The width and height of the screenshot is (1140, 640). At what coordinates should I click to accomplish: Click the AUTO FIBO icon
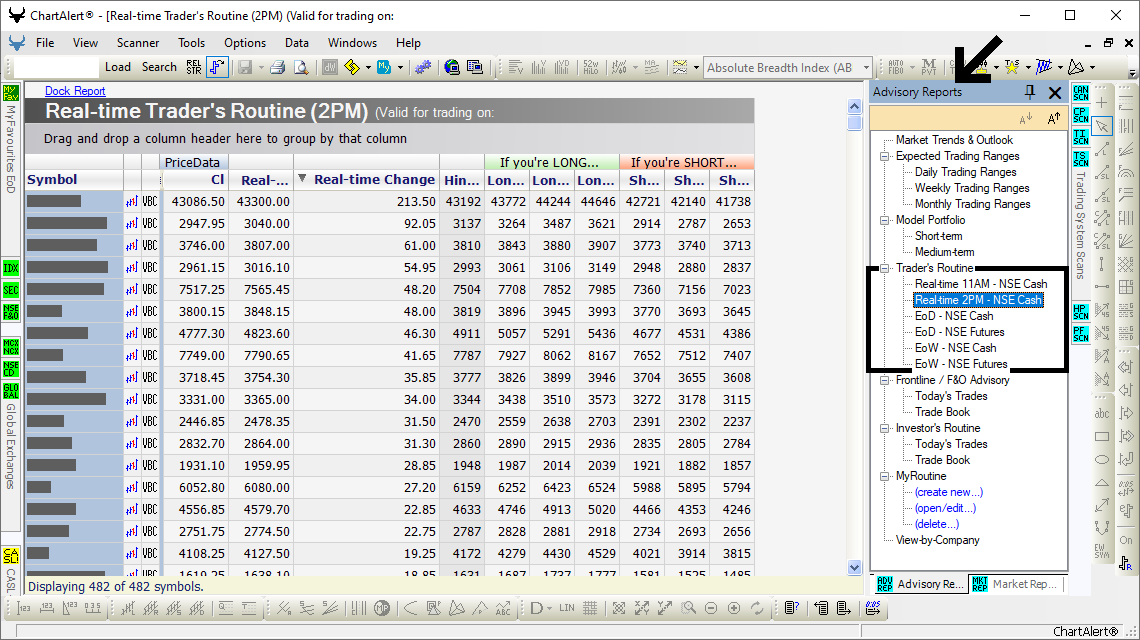coord(896,68)
